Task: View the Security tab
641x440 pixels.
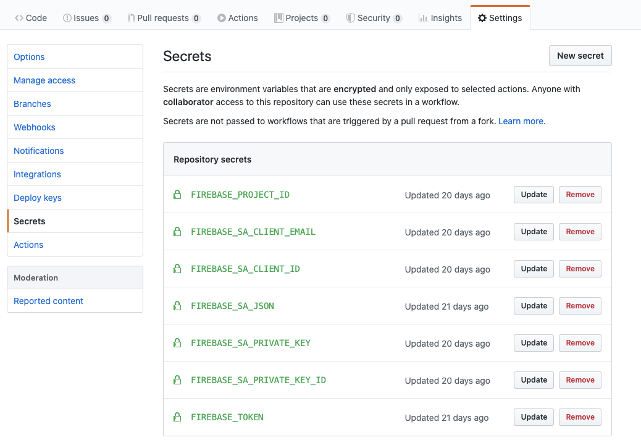Action: (374, 18)
